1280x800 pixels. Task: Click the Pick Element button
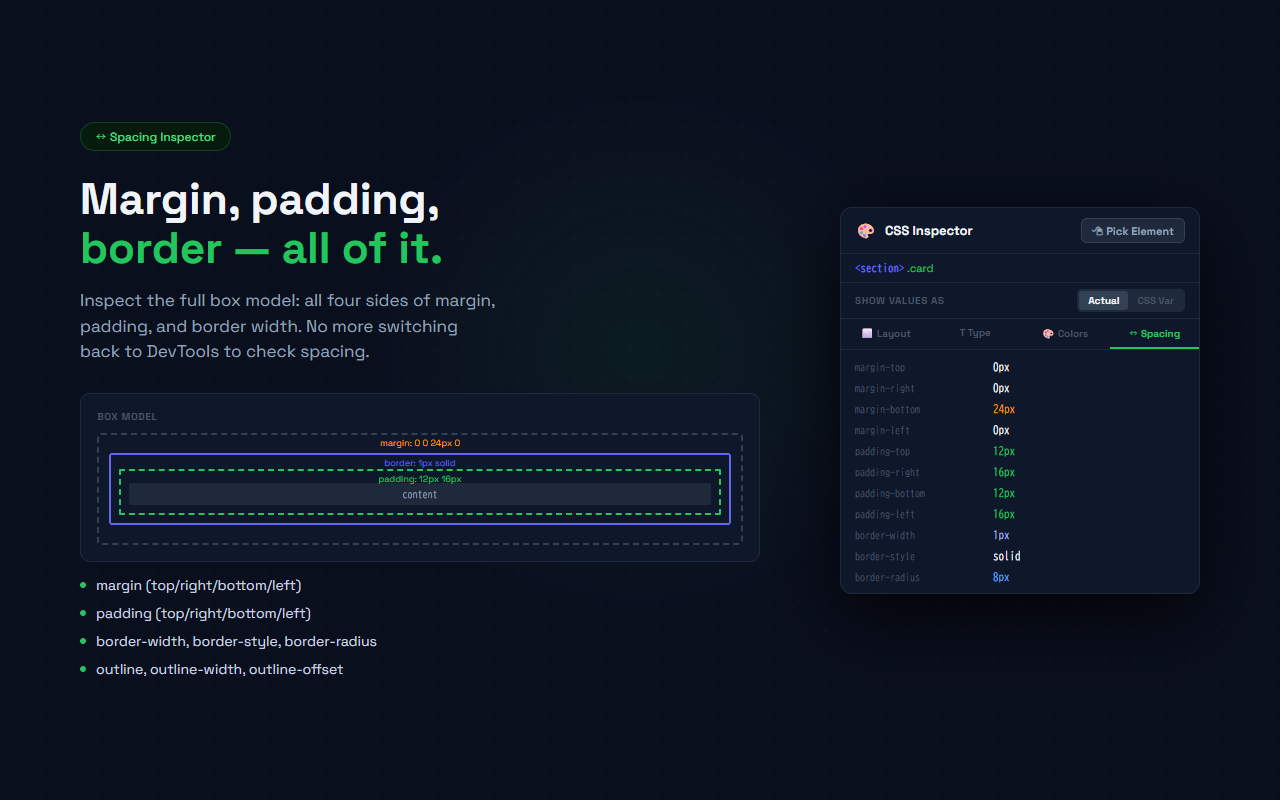pyautogui.click(x=1133, y=231)
